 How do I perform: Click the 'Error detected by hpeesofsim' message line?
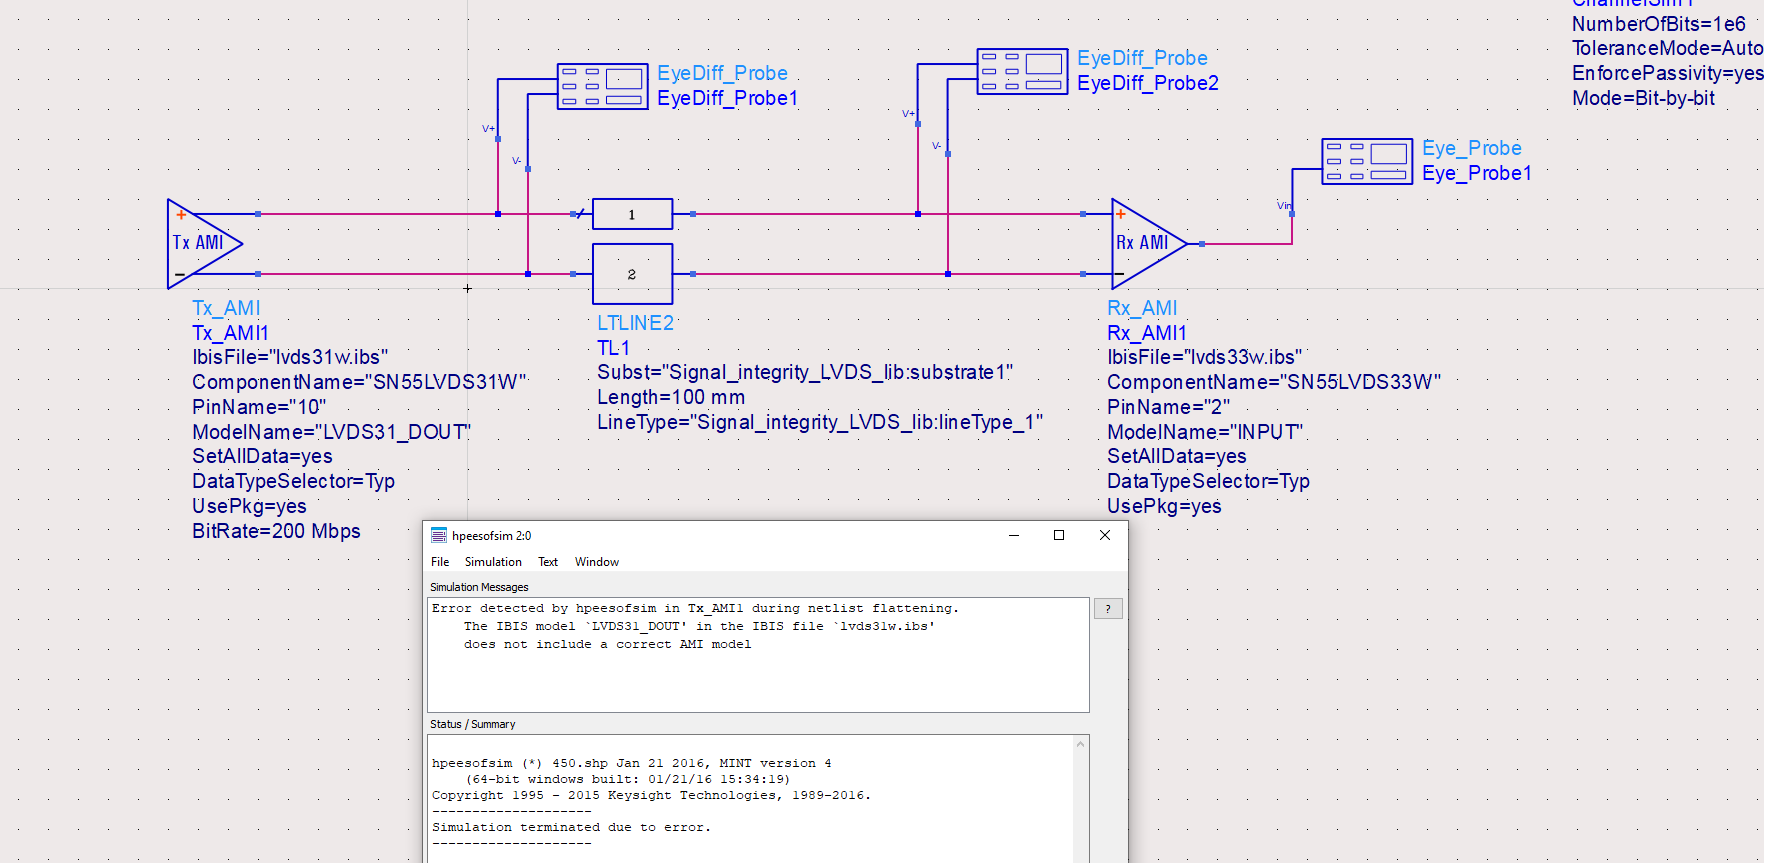coord(695,608)
